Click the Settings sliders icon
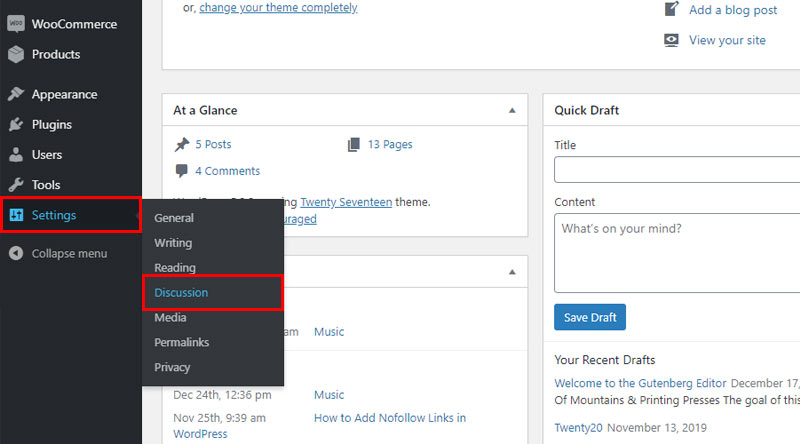 pos(16,215)
